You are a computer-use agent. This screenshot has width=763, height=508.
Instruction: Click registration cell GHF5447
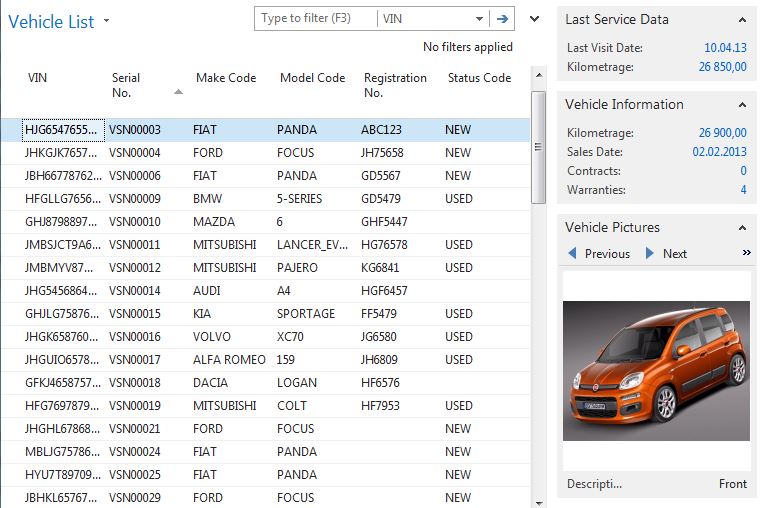(384, 222)
